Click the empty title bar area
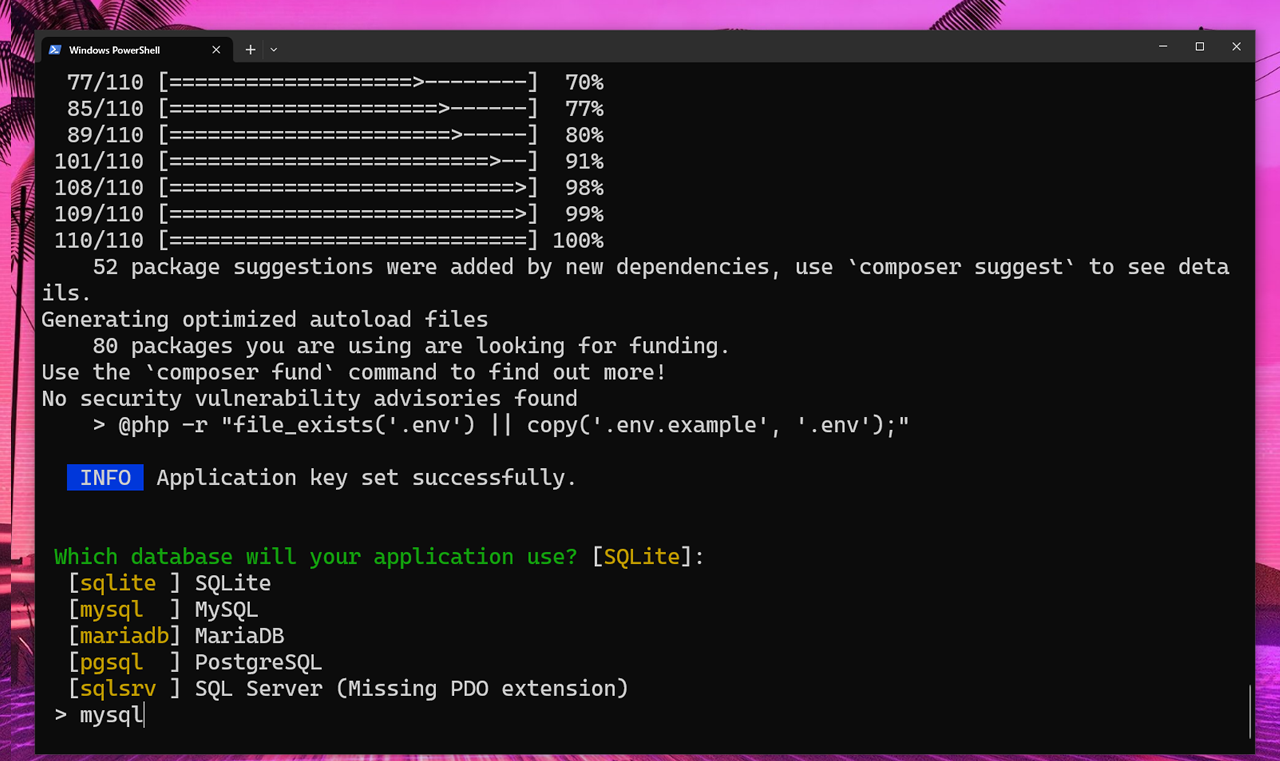The height and width of the screenshot is (761, 1280). 700,48
